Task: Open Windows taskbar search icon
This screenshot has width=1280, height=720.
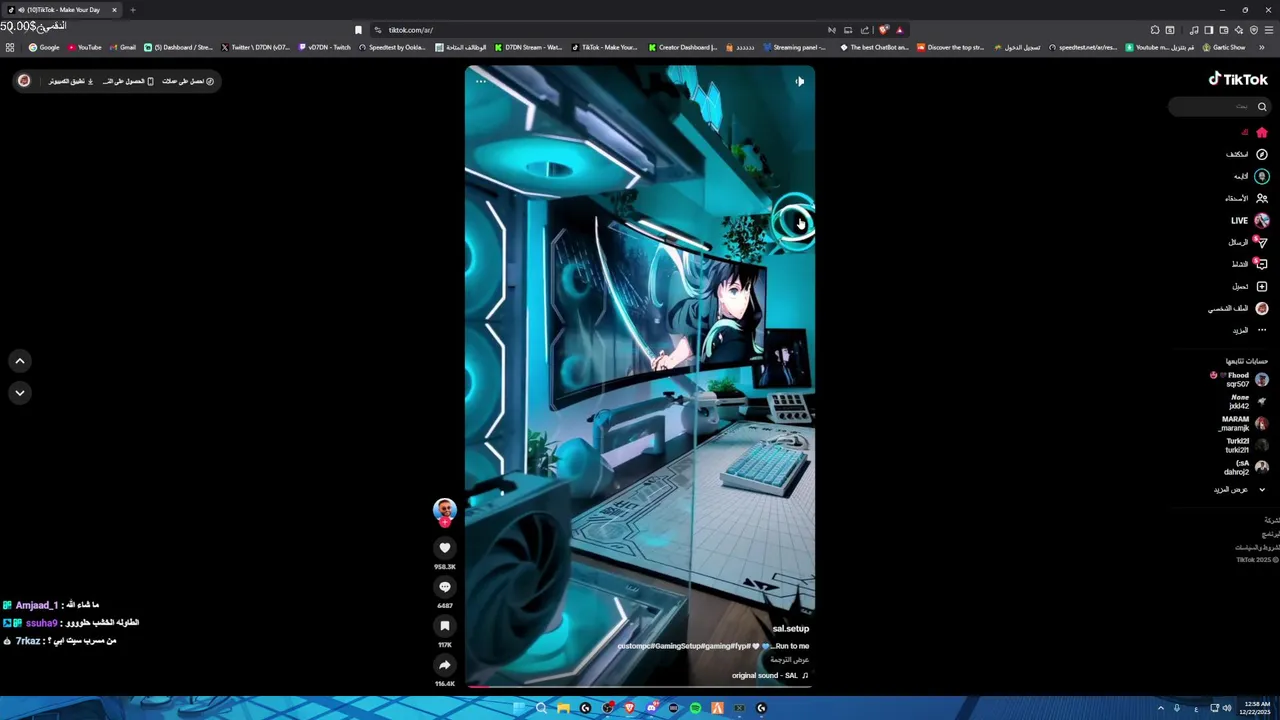Action: tap(541, 708)
